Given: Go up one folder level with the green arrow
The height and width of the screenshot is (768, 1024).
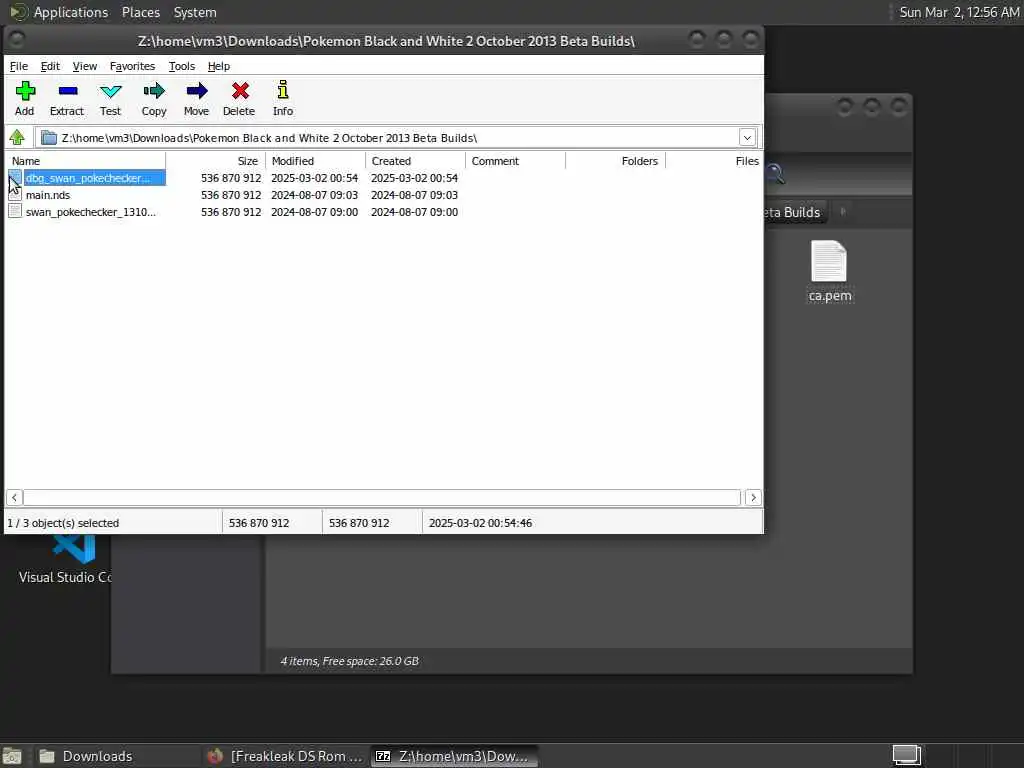Looking at the screenshot, I should pyautogui.click(x=17, y=138).
